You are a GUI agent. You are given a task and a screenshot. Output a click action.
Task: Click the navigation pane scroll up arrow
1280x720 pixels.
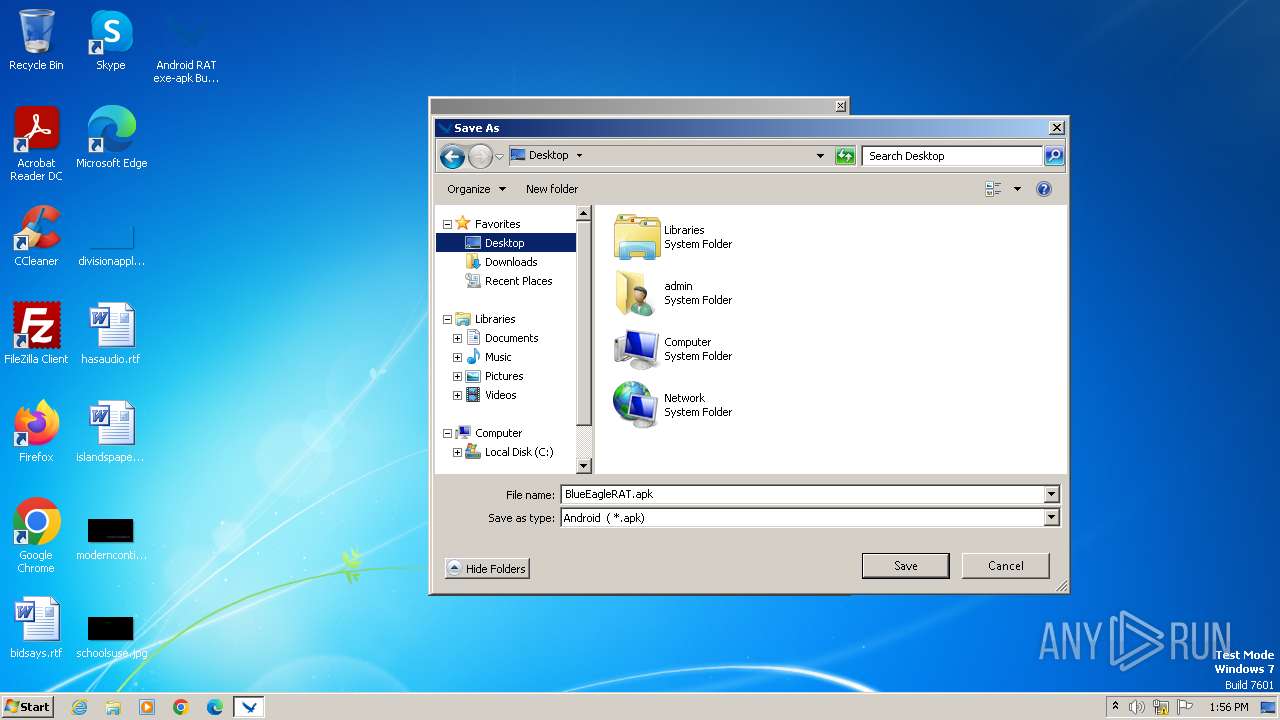click(x=584, y=213)
